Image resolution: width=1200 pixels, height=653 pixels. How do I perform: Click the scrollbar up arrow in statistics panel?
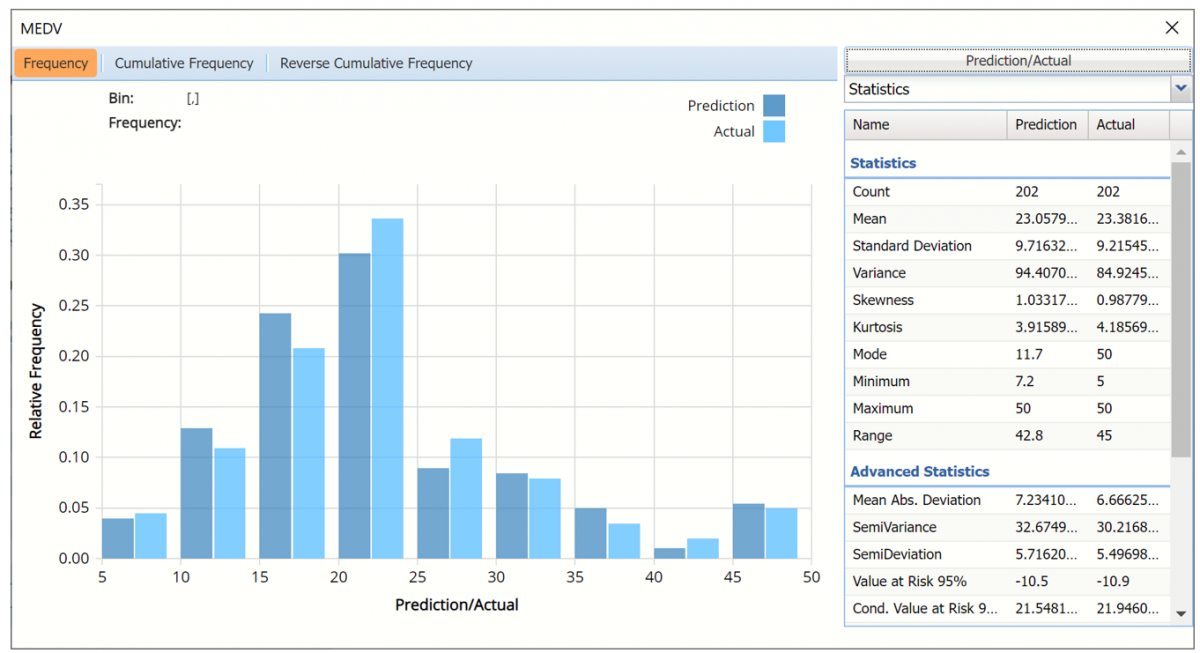coord(1181,152)
